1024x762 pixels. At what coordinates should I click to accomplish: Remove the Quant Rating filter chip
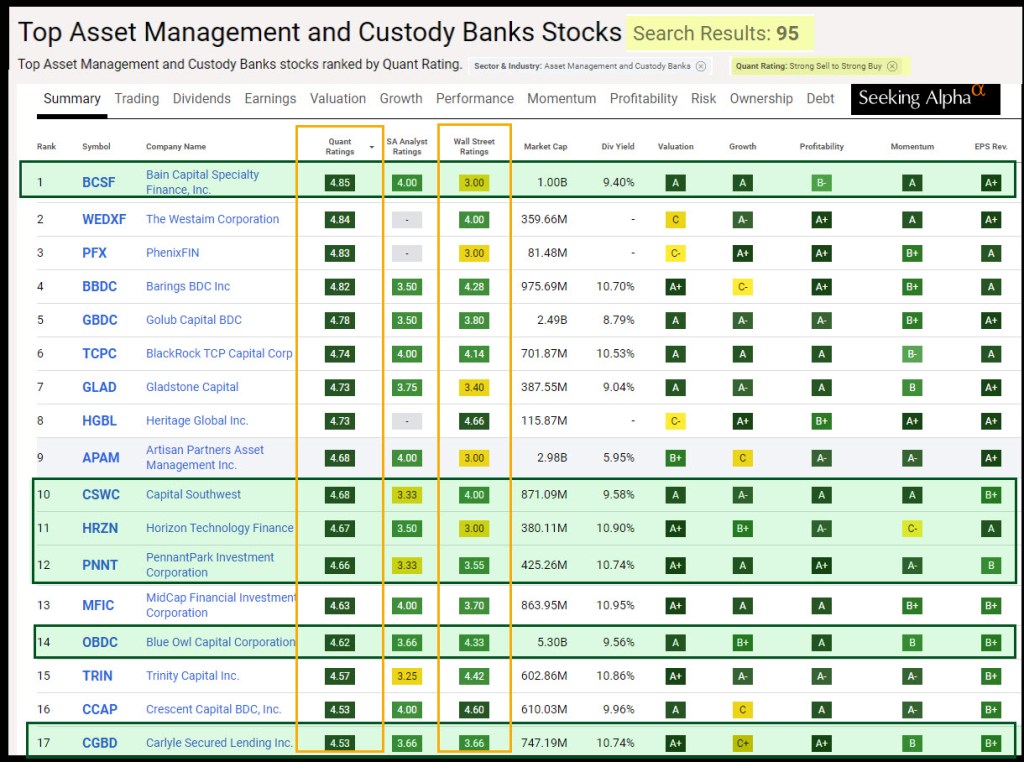[x=892, y=66]
